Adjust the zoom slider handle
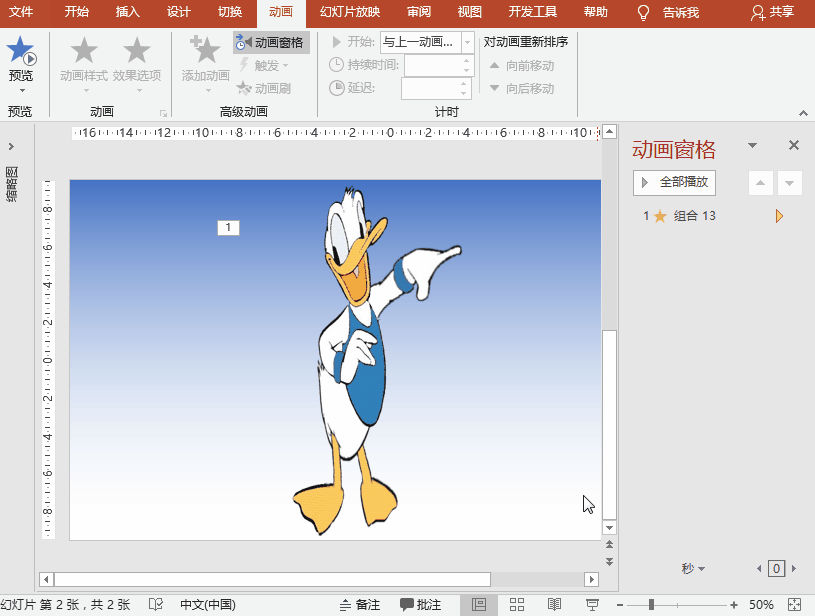Viewport: 815px width, 616px height. tap(651, 605)
